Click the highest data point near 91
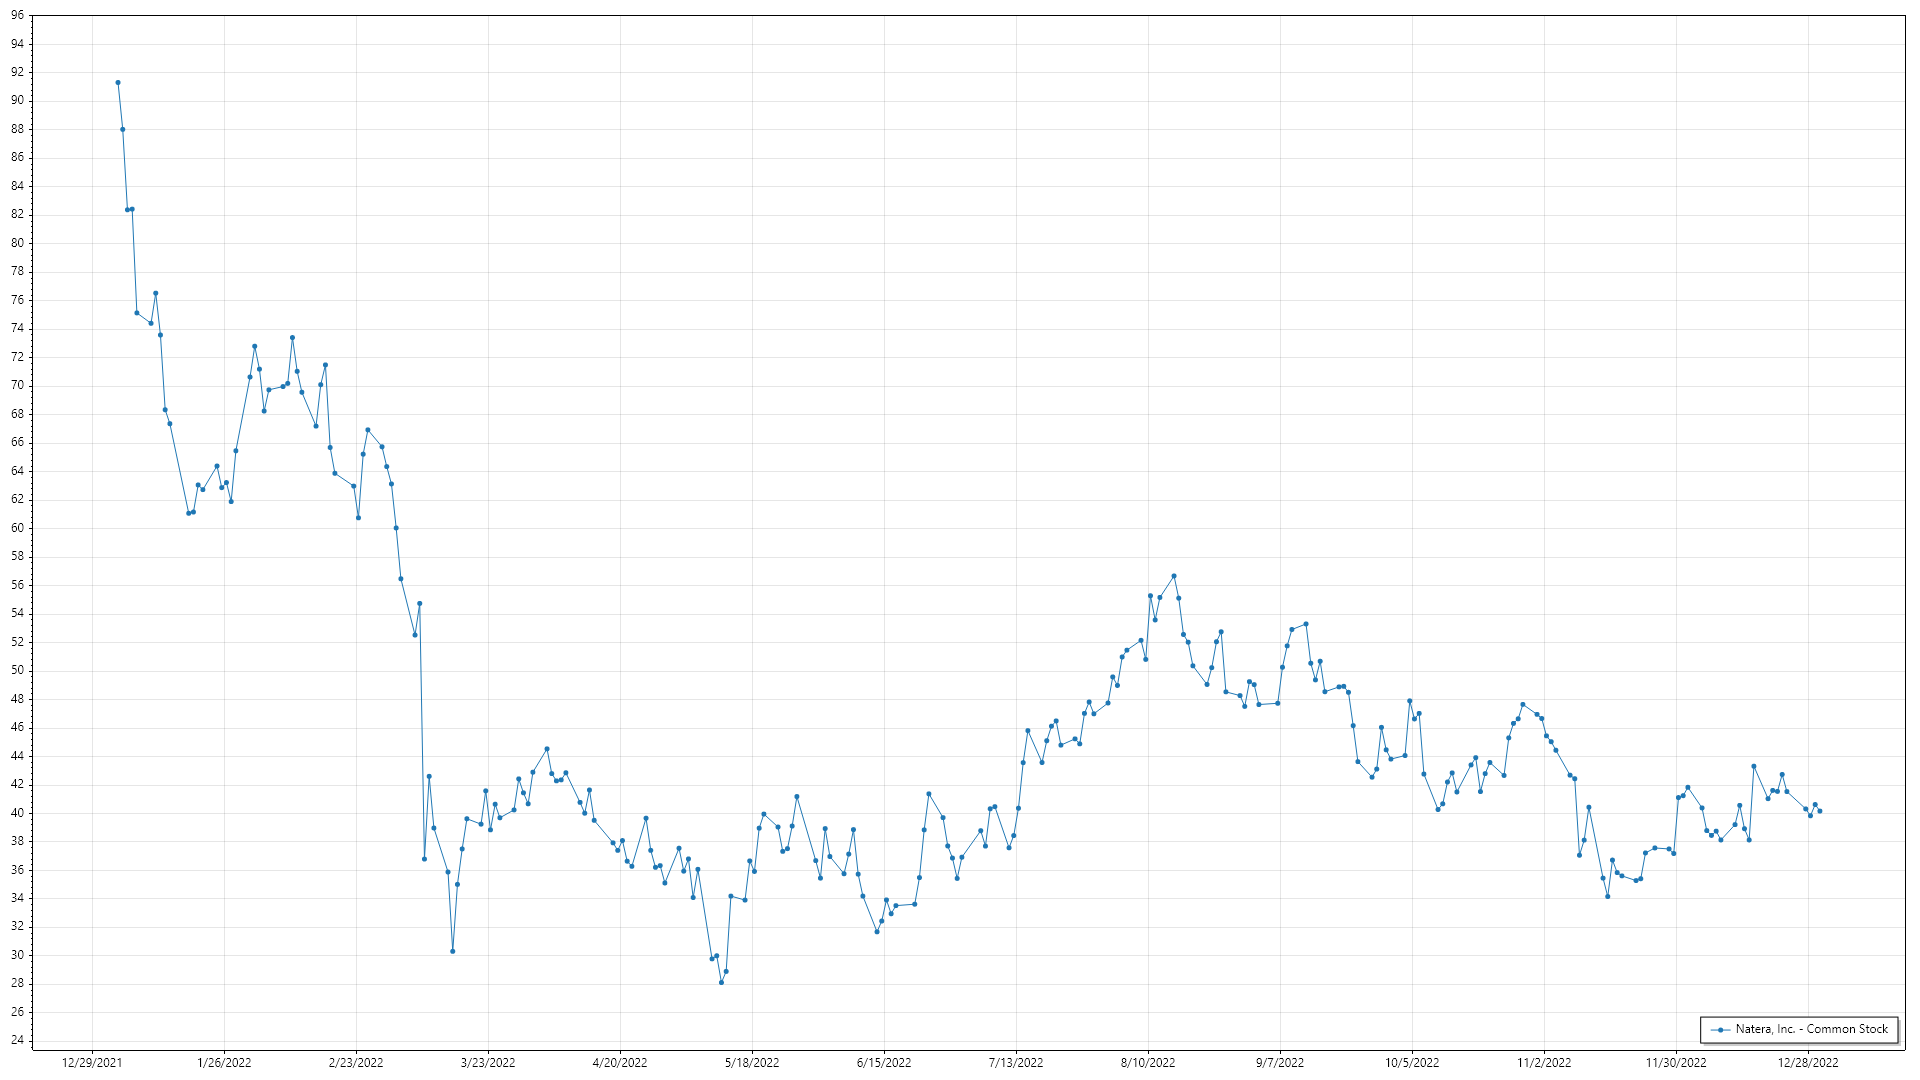Image resolution: width=1920 pixels, height=1080 pixels. (118, 83)
